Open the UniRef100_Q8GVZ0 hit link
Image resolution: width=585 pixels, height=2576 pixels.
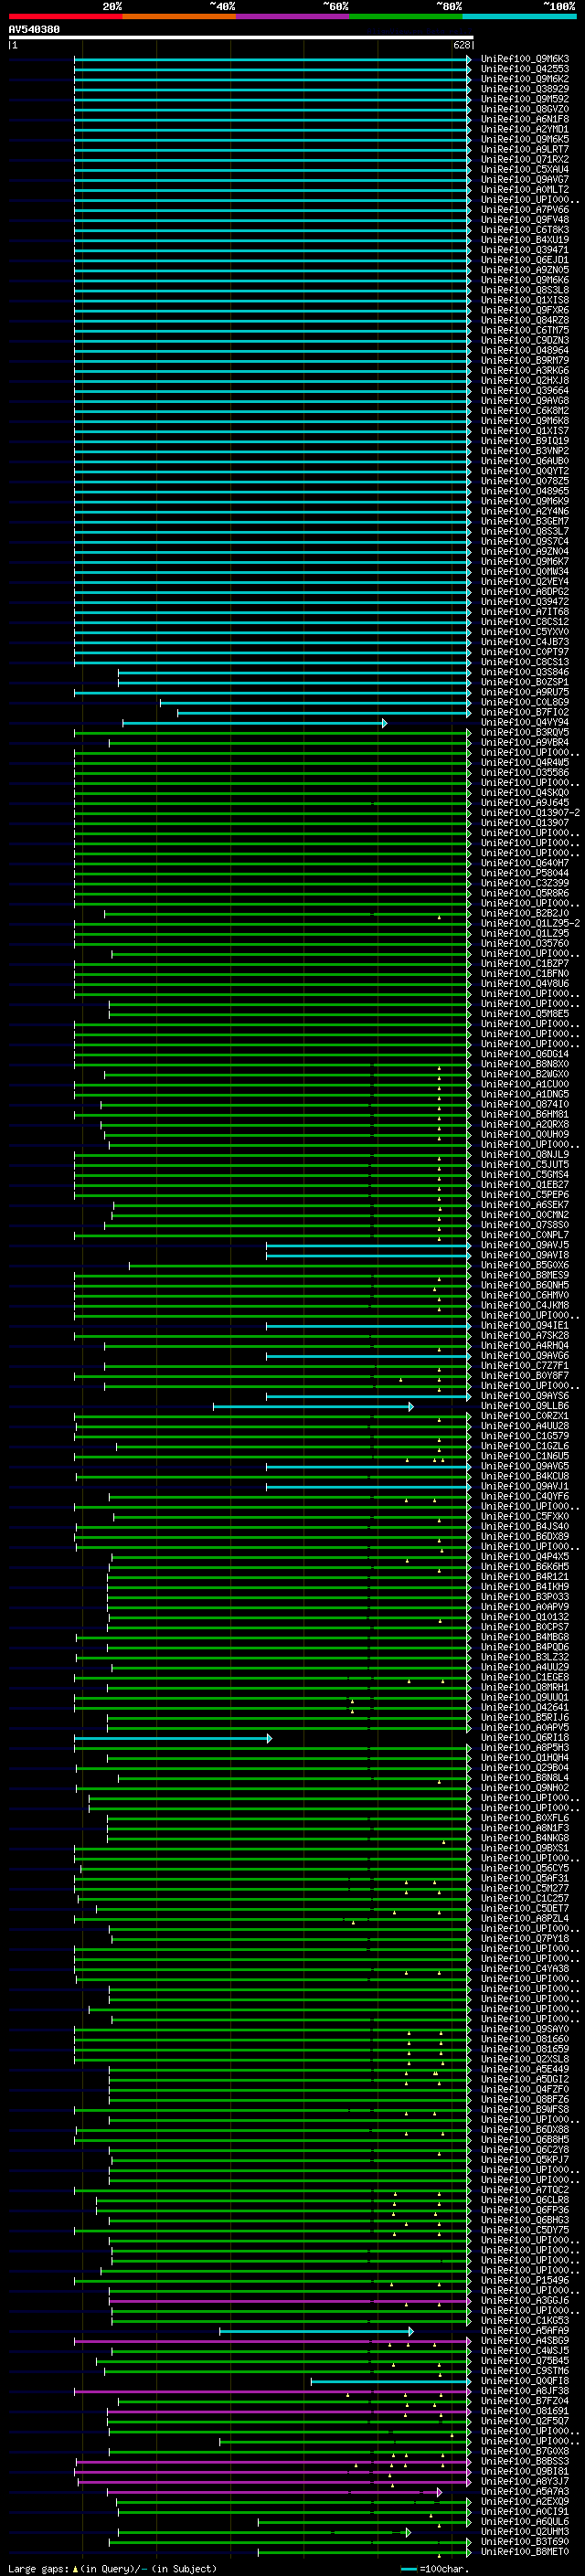[x=525, y=109]
